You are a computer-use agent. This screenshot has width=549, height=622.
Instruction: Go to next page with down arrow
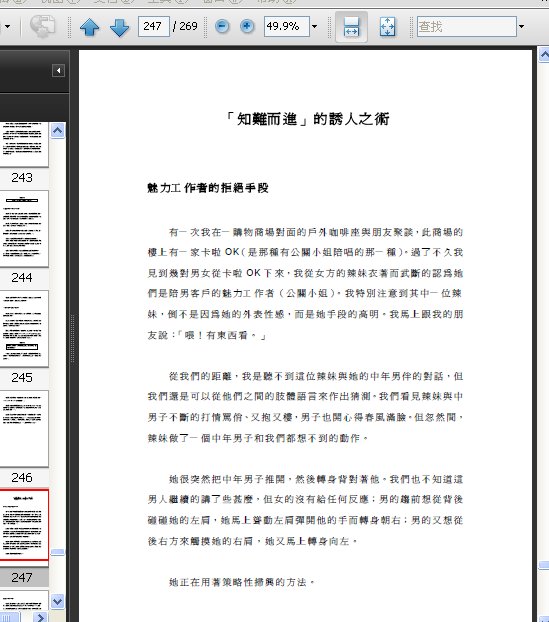point(119,27)
